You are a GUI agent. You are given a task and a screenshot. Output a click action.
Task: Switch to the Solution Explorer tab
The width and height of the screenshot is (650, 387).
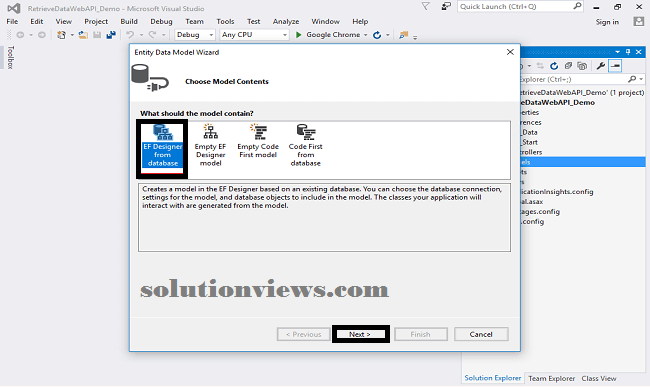(492, 378)
